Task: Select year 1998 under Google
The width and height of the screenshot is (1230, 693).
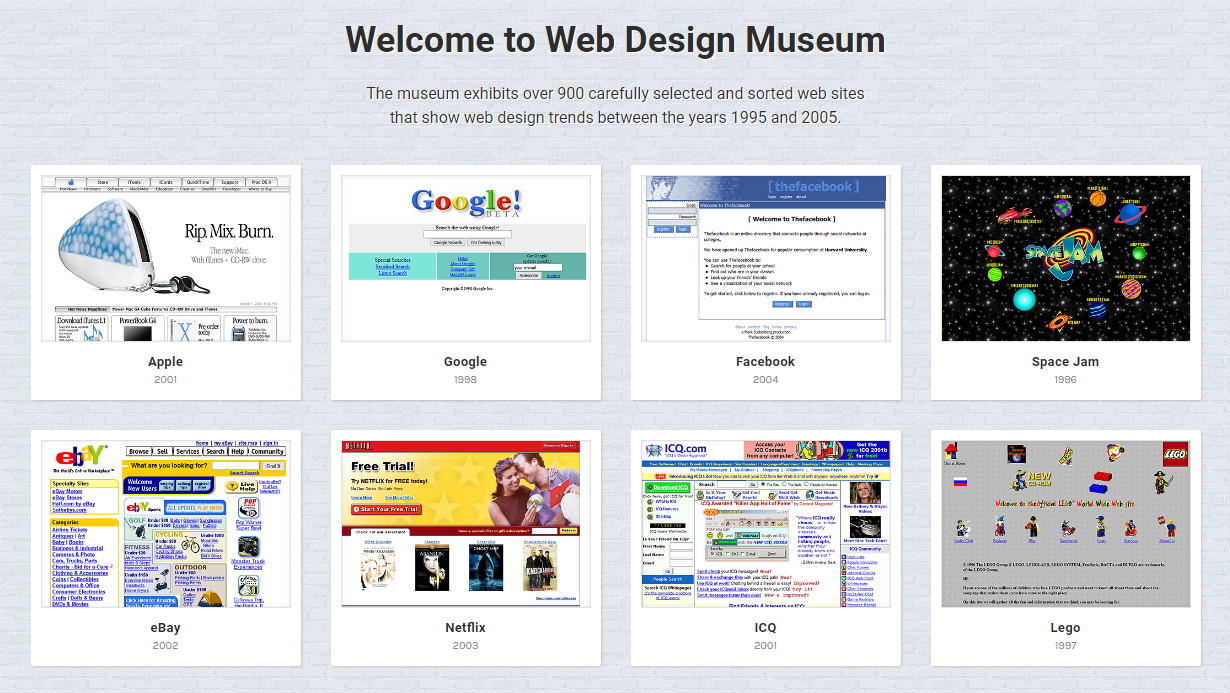Action: pyautogui.click(x=466, y=380)
